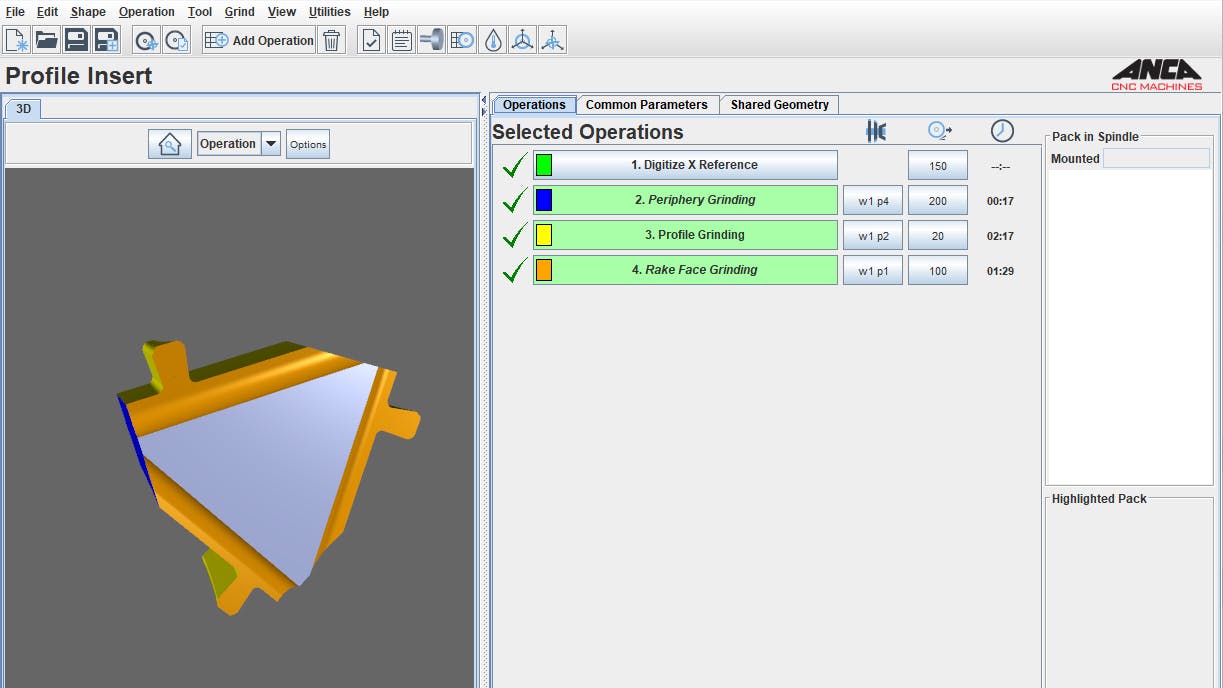This screenshot has width=1223, height=688.
Task: Click the coolant droplet toolbar icon
Action: (492, 40)
